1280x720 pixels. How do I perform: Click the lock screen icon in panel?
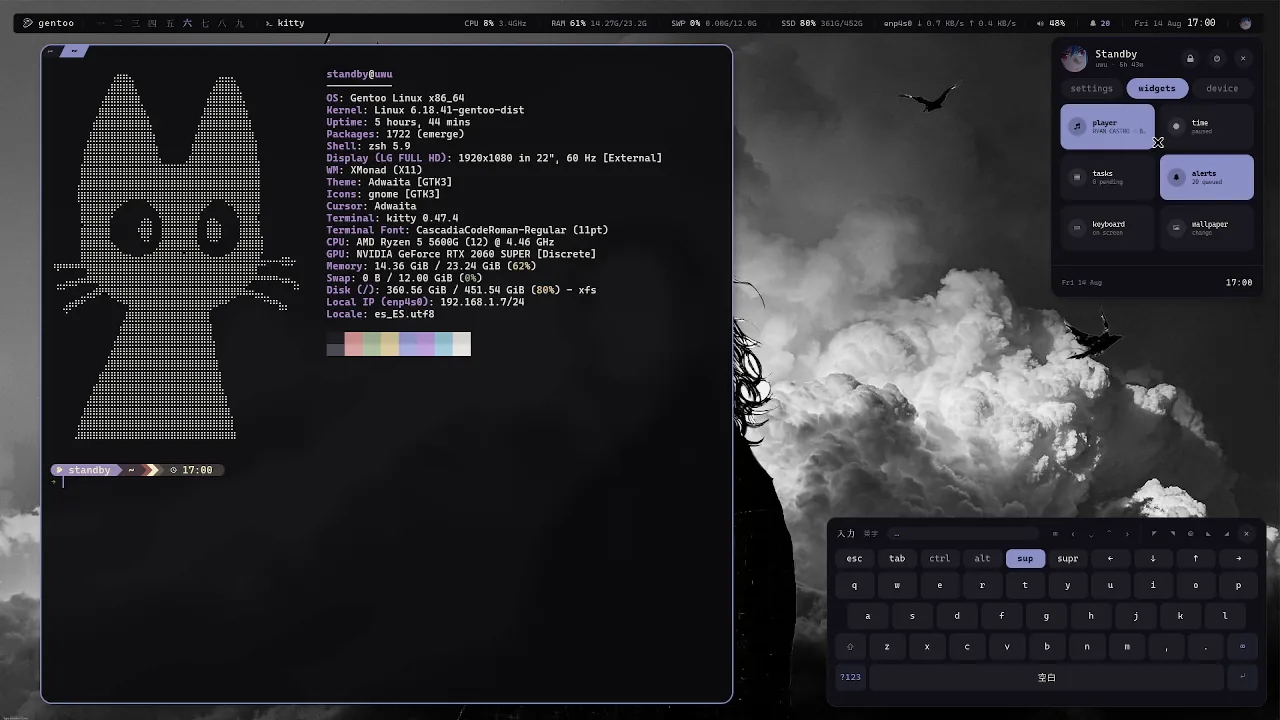coord(1190,59)
